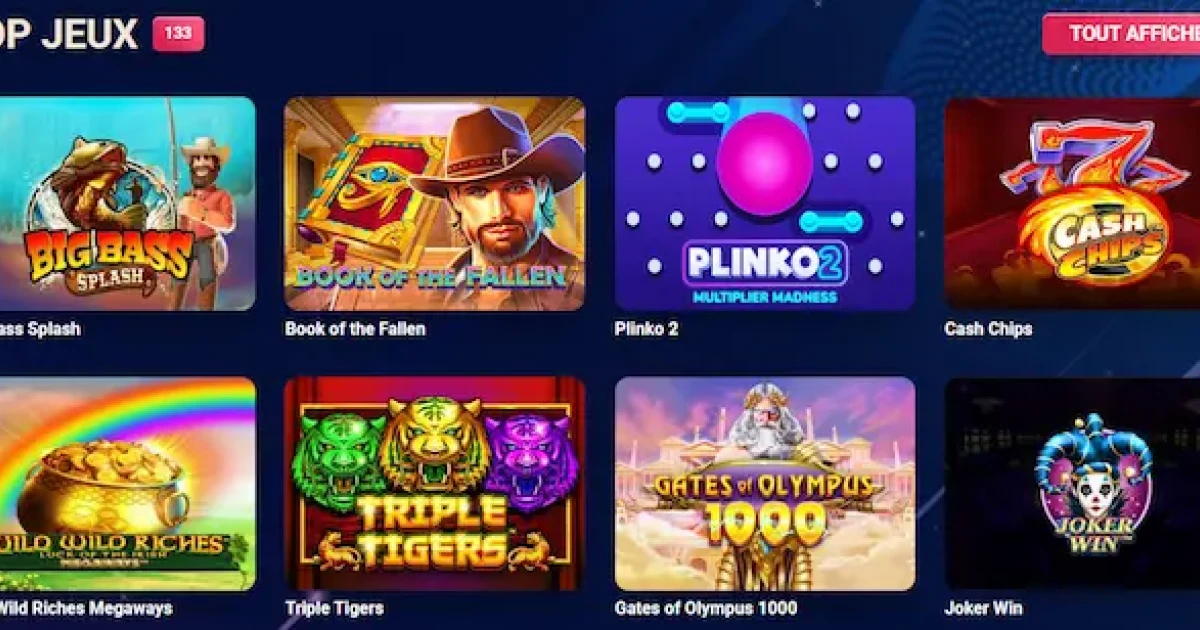Open the Joker Win game thumbnail

coord(1072,484)
